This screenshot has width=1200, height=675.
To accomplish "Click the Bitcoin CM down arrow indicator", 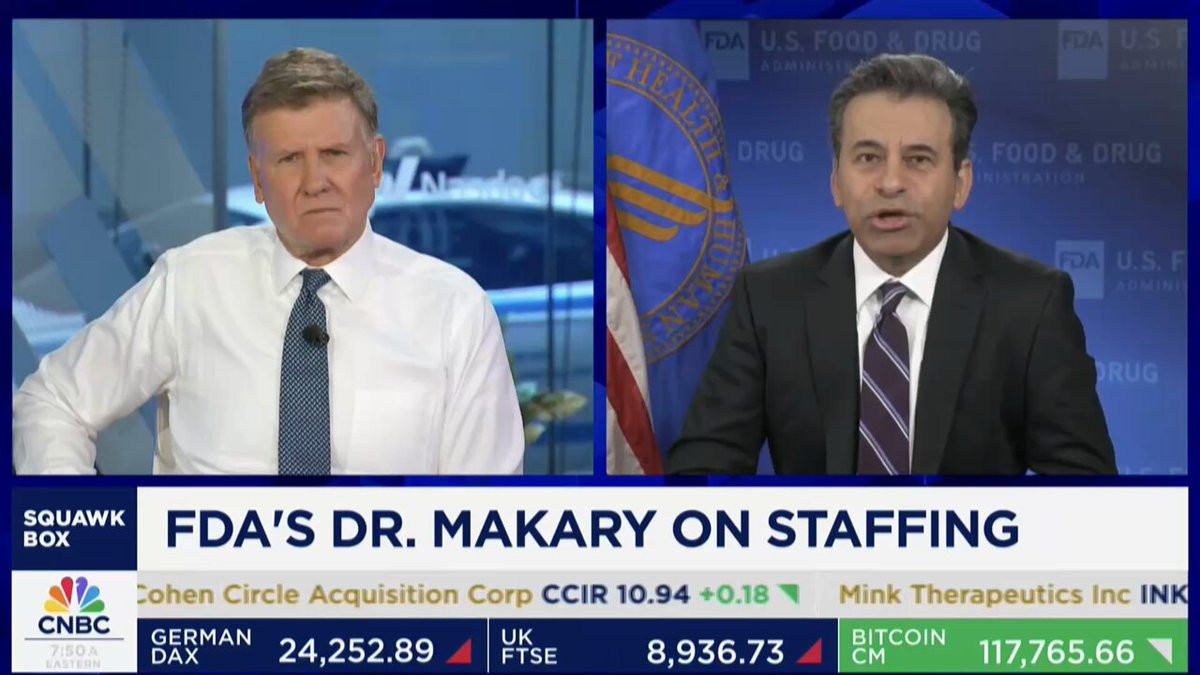I will pyautogui.click(x=1160, y=652).
